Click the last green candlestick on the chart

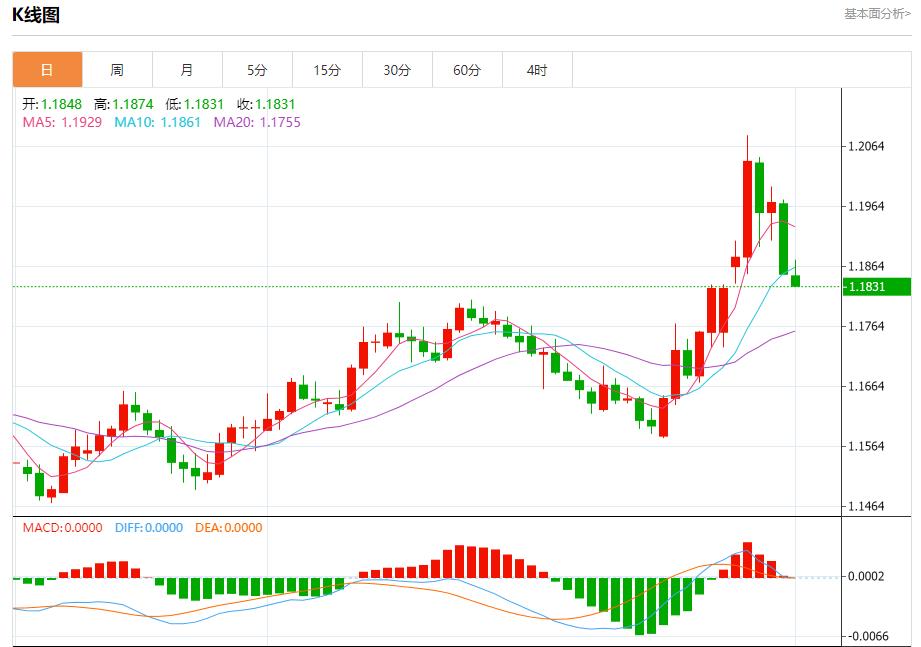[796, 281]
